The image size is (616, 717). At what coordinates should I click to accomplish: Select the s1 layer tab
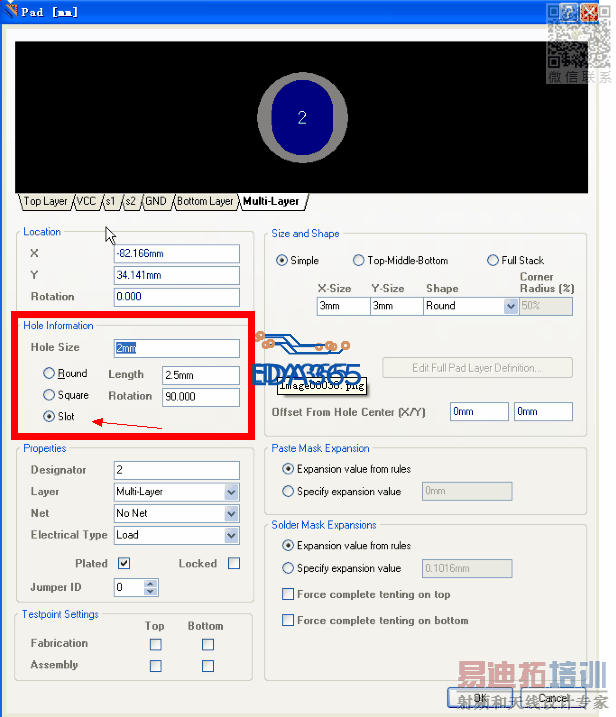coord(110,202)
